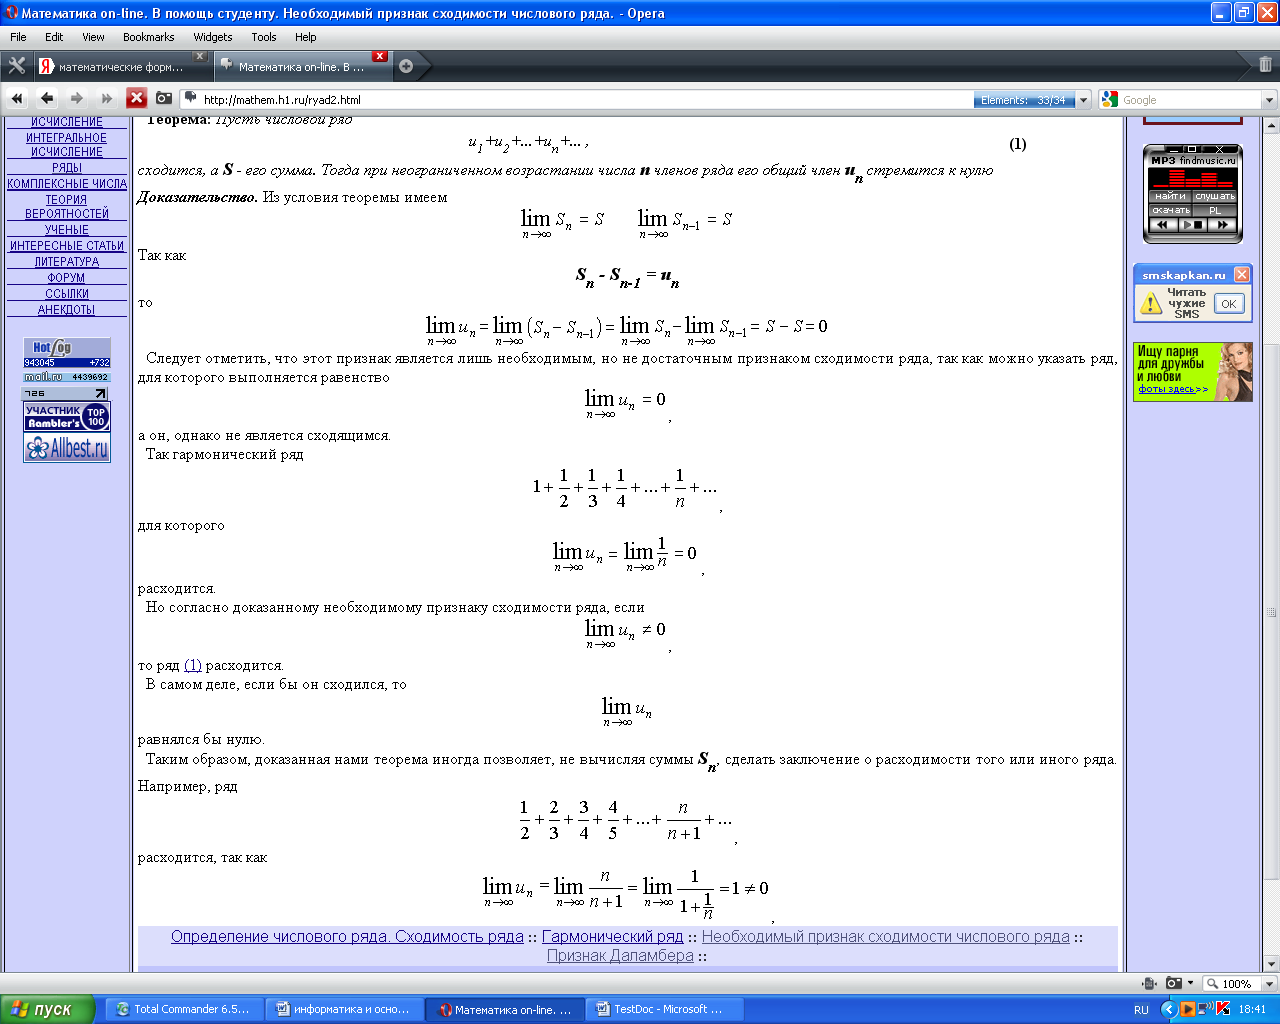Click the page loading progress bar 'Elements: 33/34'

[1024, 100]
